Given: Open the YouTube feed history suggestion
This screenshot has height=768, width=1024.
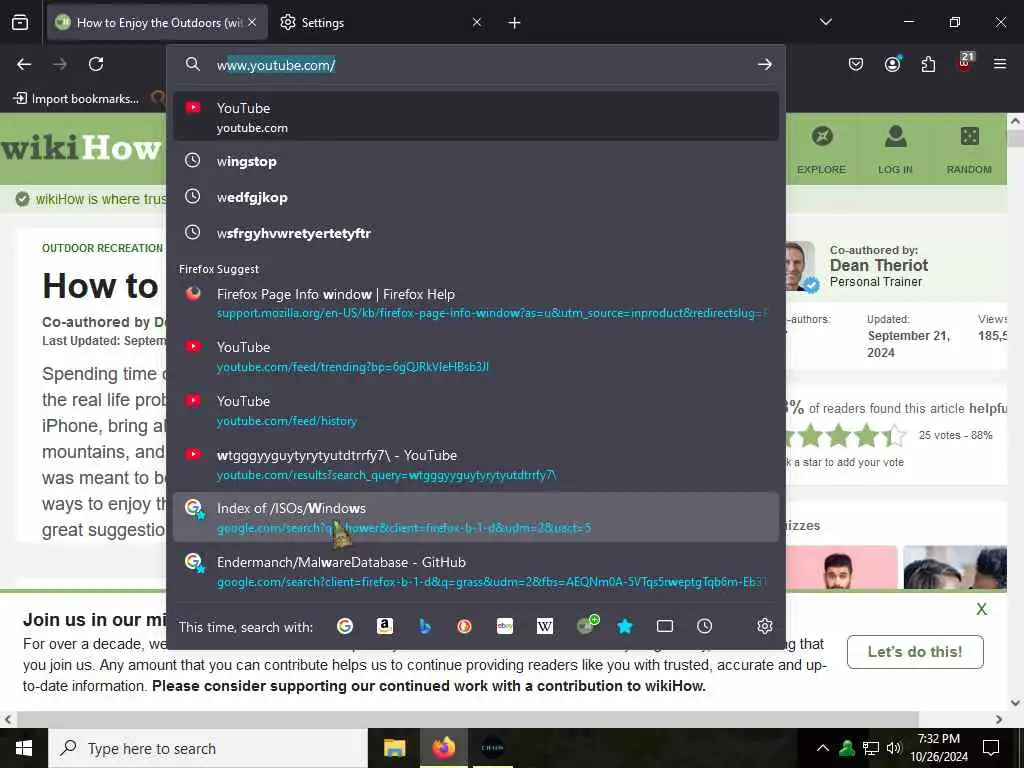Looking at the screenshot, I should (x=475, y=411).
